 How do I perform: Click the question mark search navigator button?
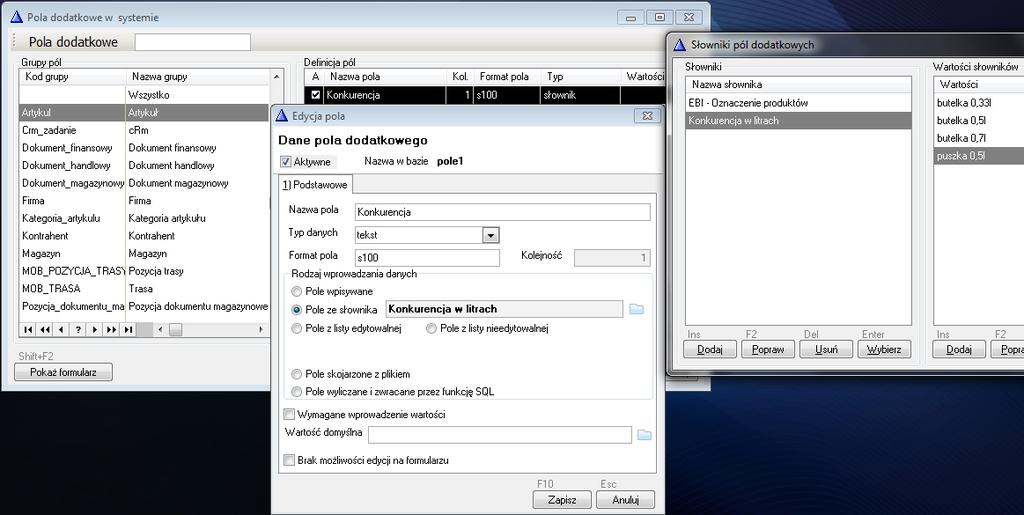(78, 330)
